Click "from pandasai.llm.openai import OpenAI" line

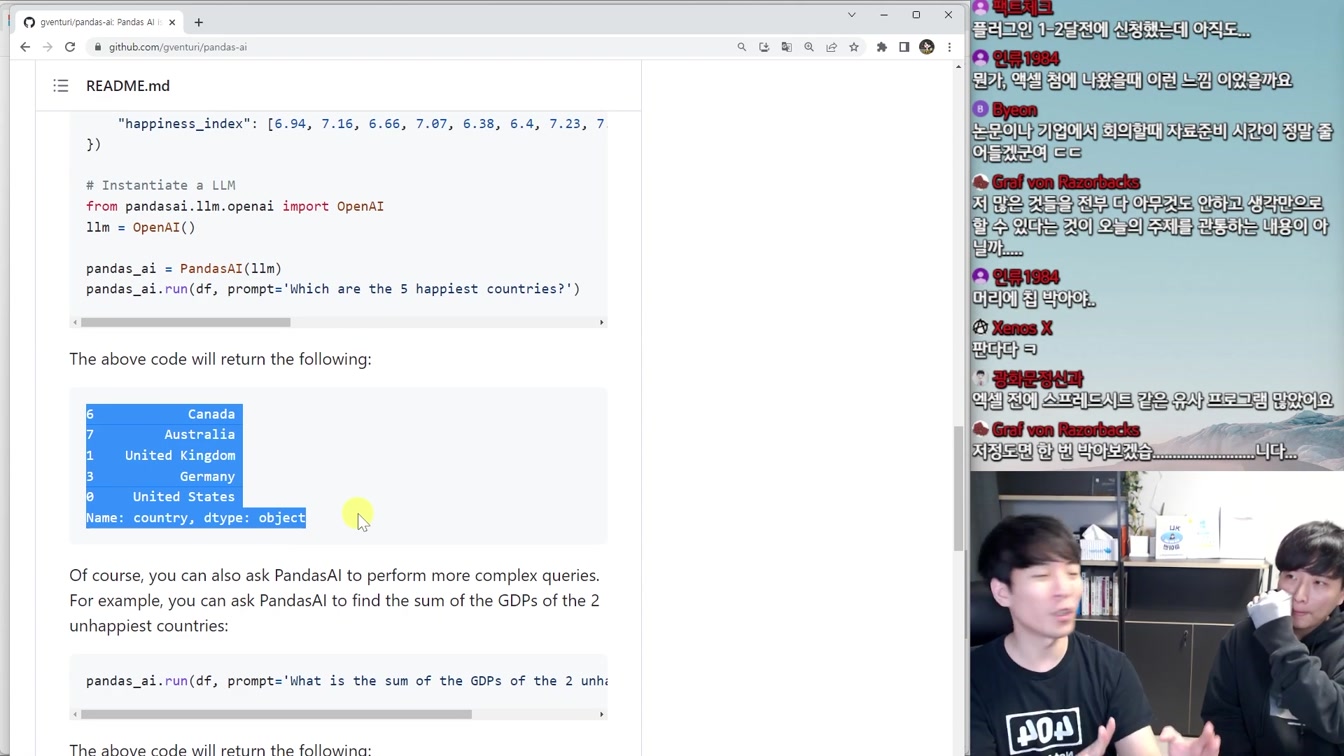coord(235,206)
